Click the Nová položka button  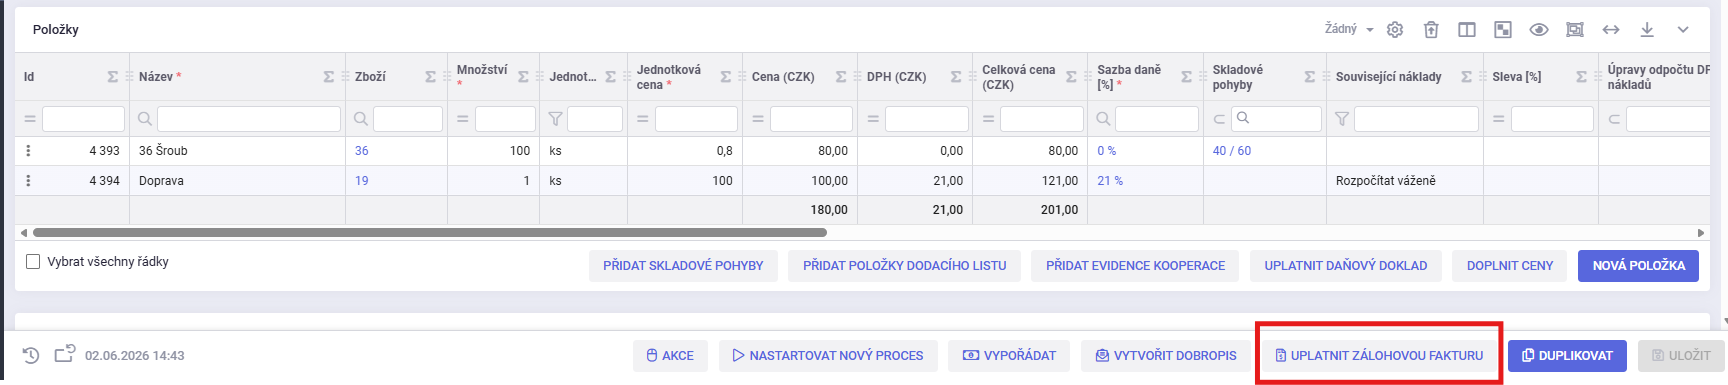point(1638,266)
